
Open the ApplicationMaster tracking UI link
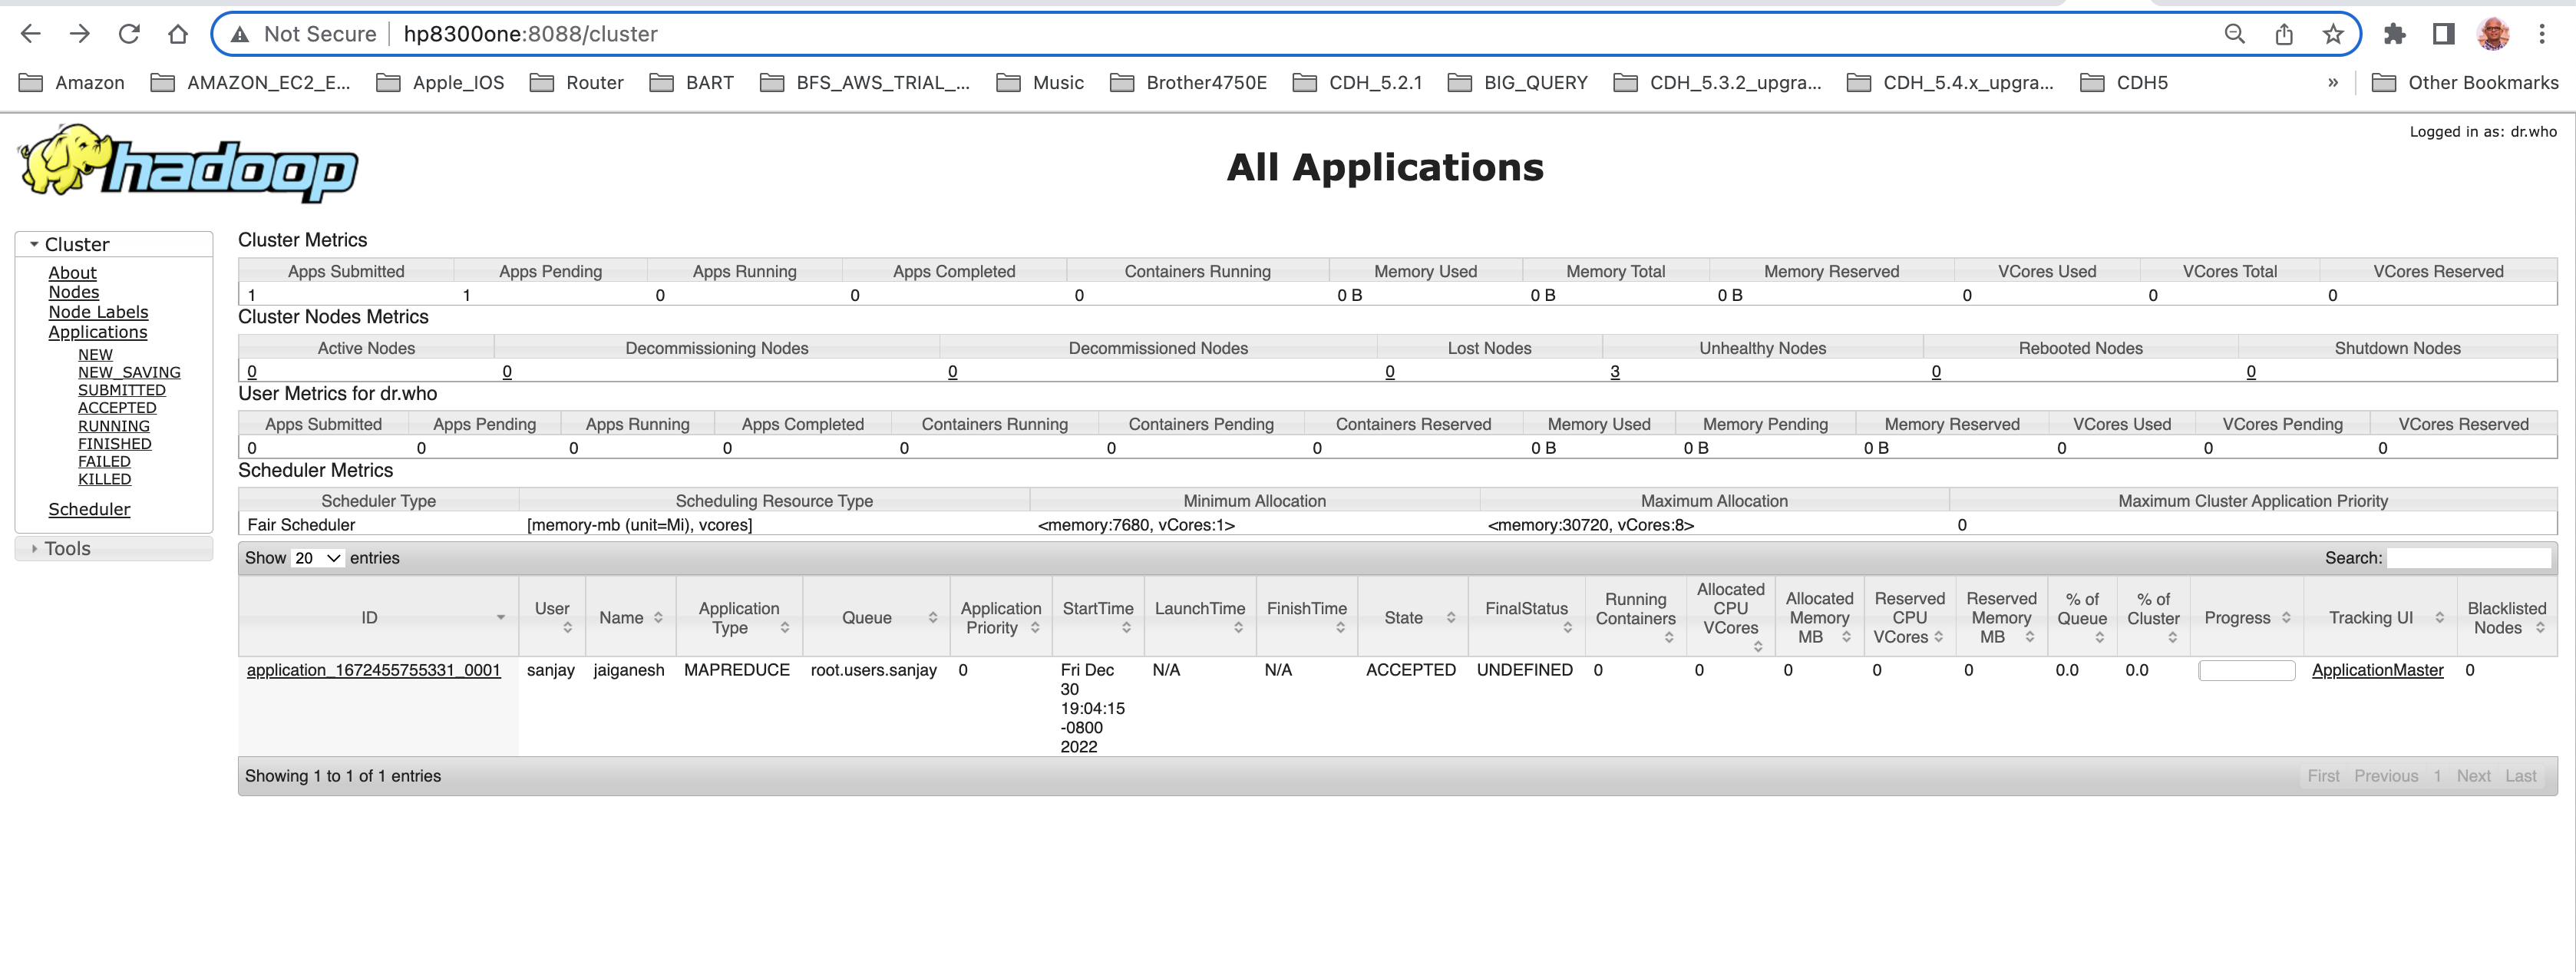[2377, 670]
